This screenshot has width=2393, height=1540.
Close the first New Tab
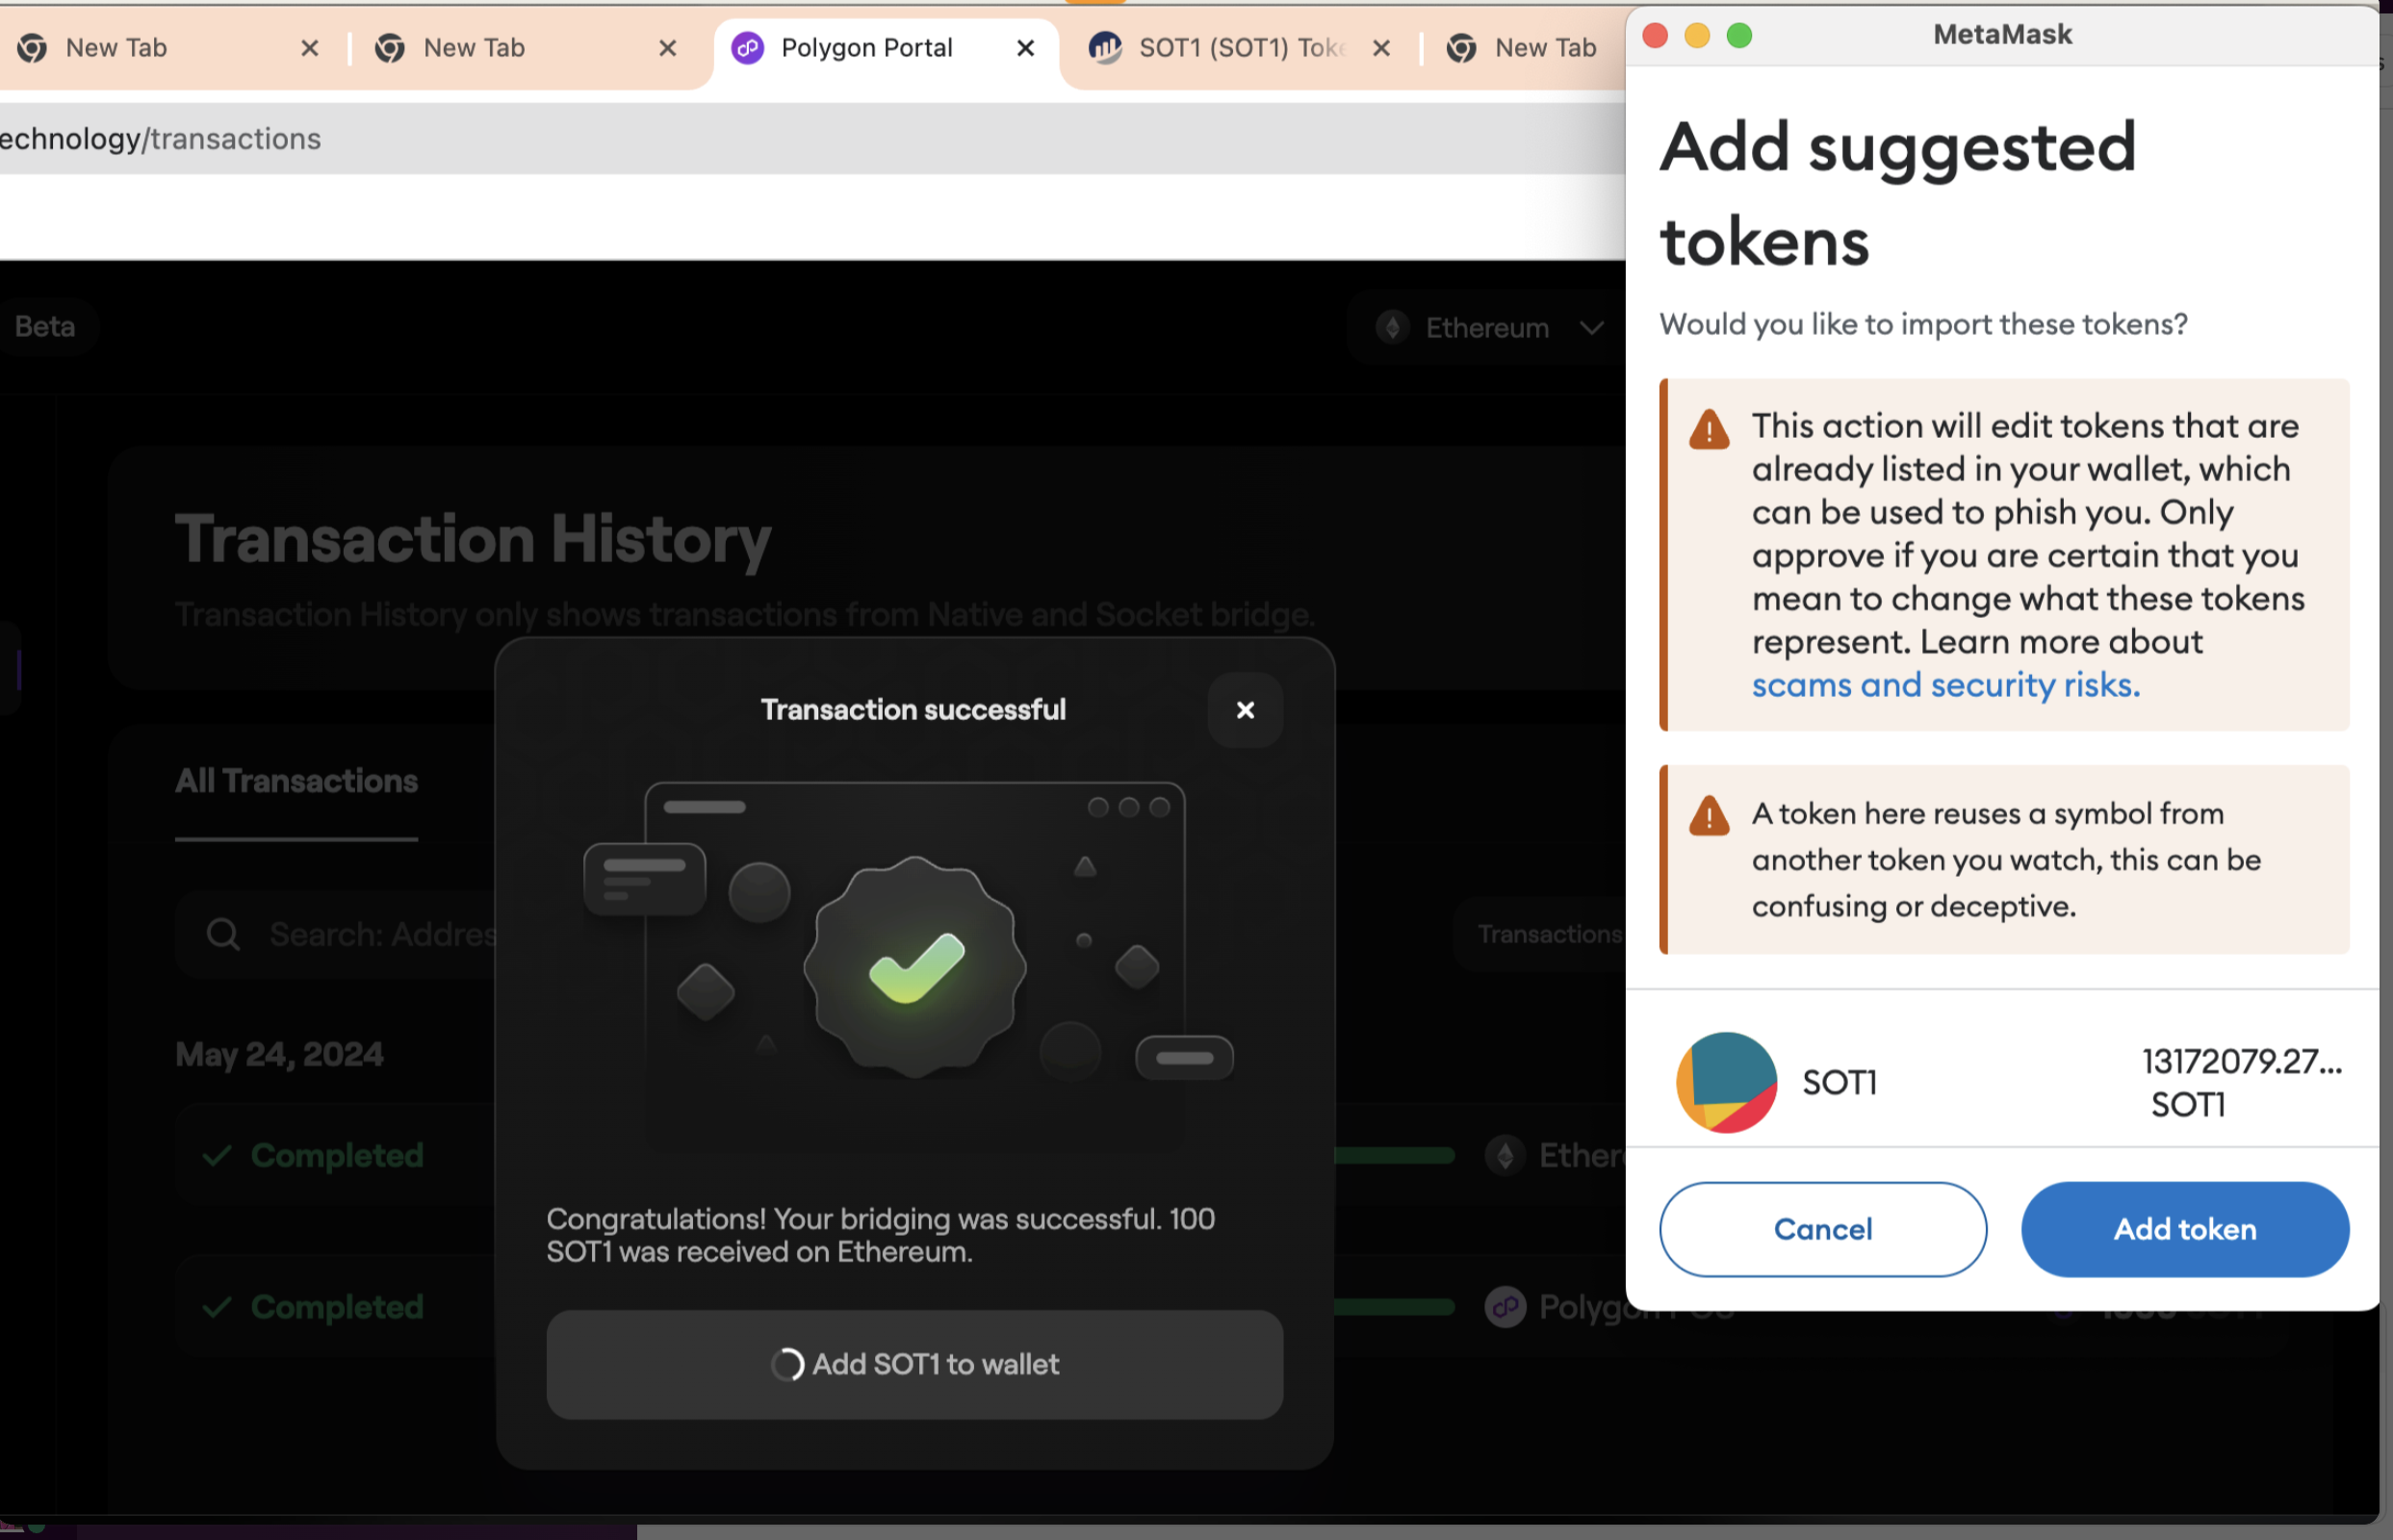point(310,47)
